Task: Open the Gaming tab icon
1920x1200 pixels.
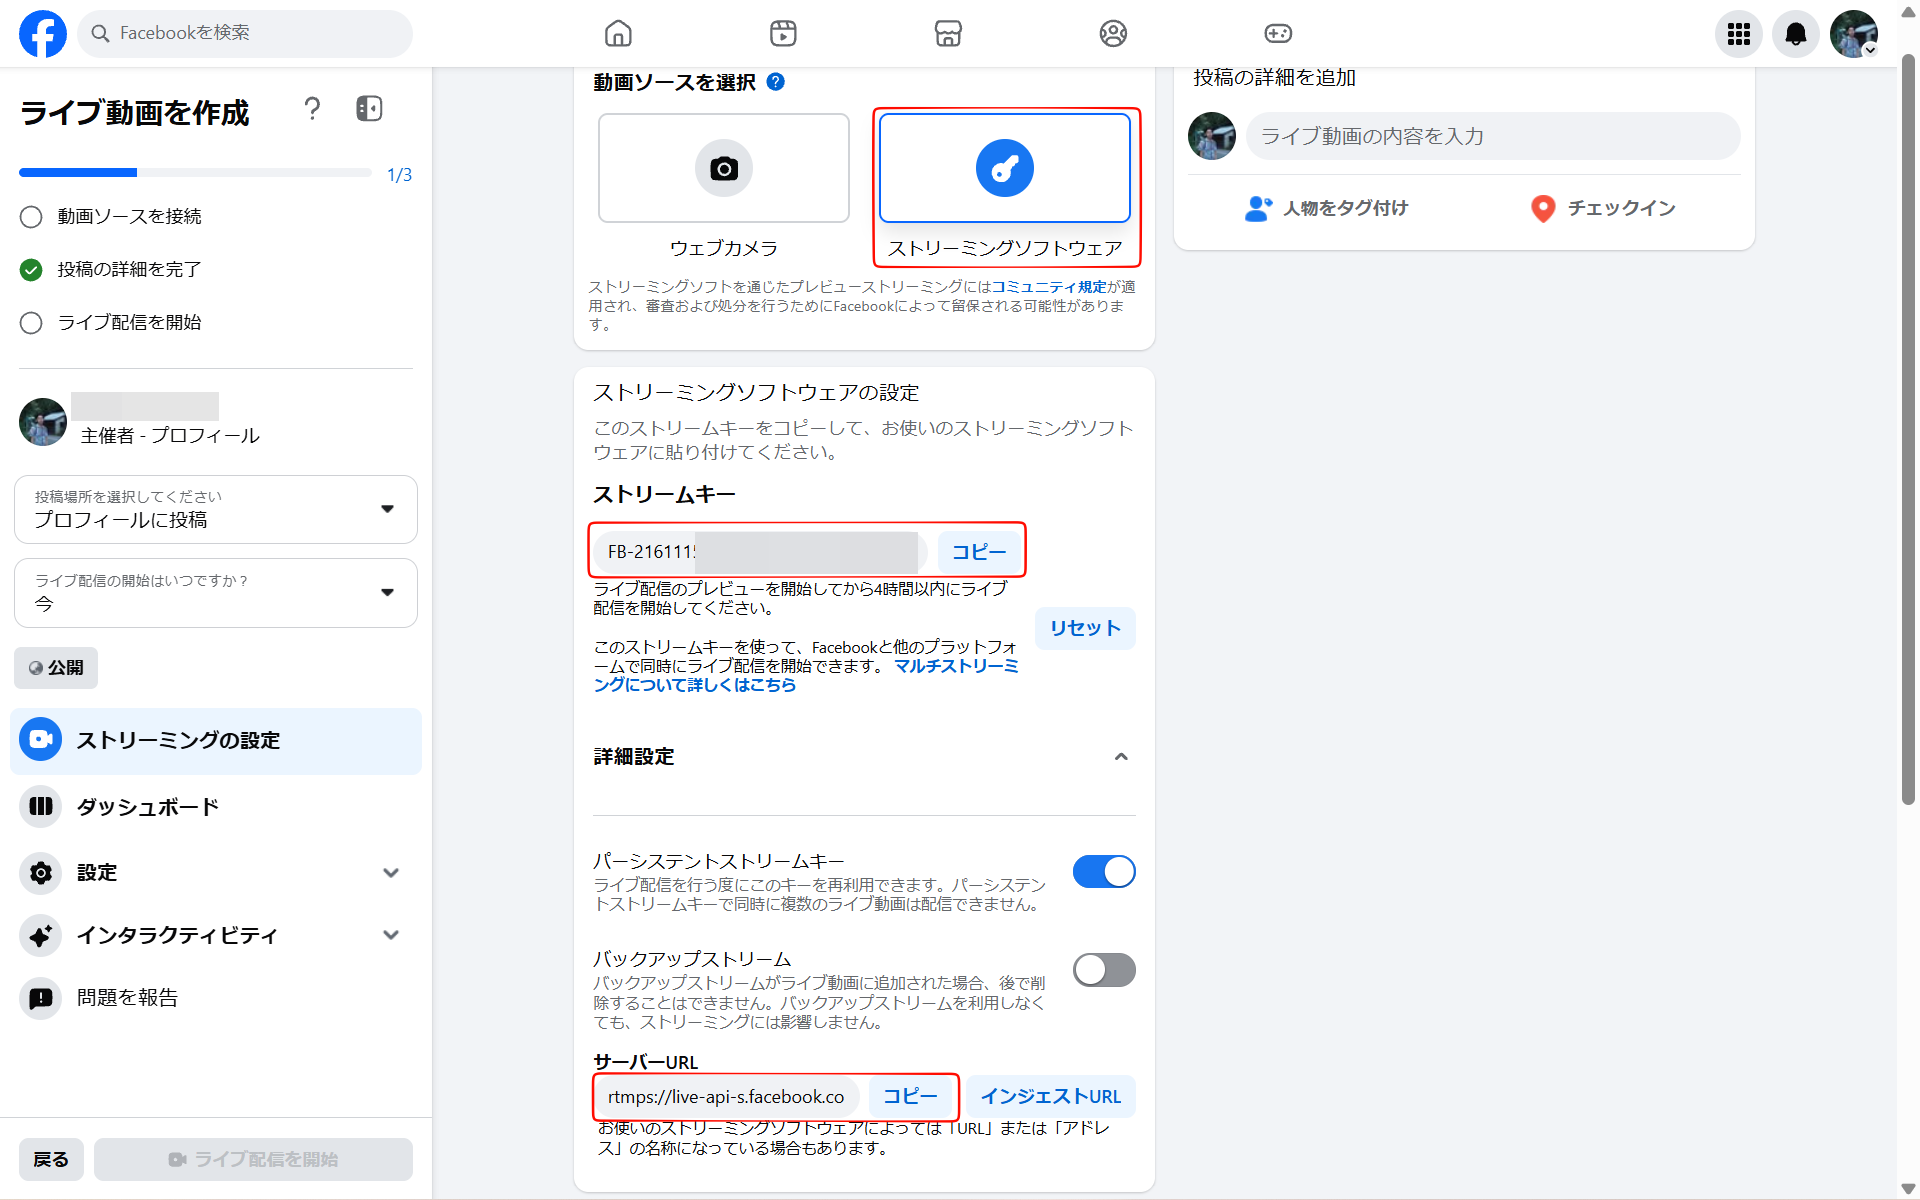Action: point(1278,33)
